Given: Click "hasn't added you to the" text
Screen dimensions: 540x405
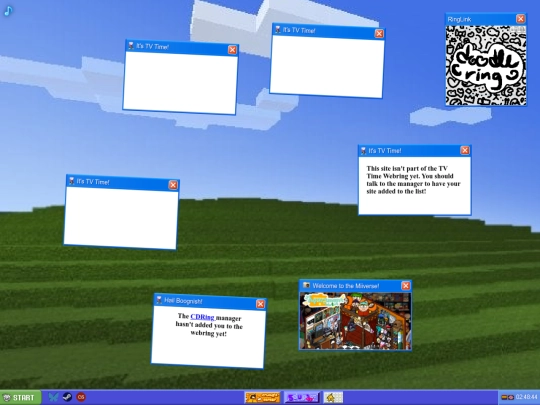Looking at the screenshot, I should tap(209, 325).
